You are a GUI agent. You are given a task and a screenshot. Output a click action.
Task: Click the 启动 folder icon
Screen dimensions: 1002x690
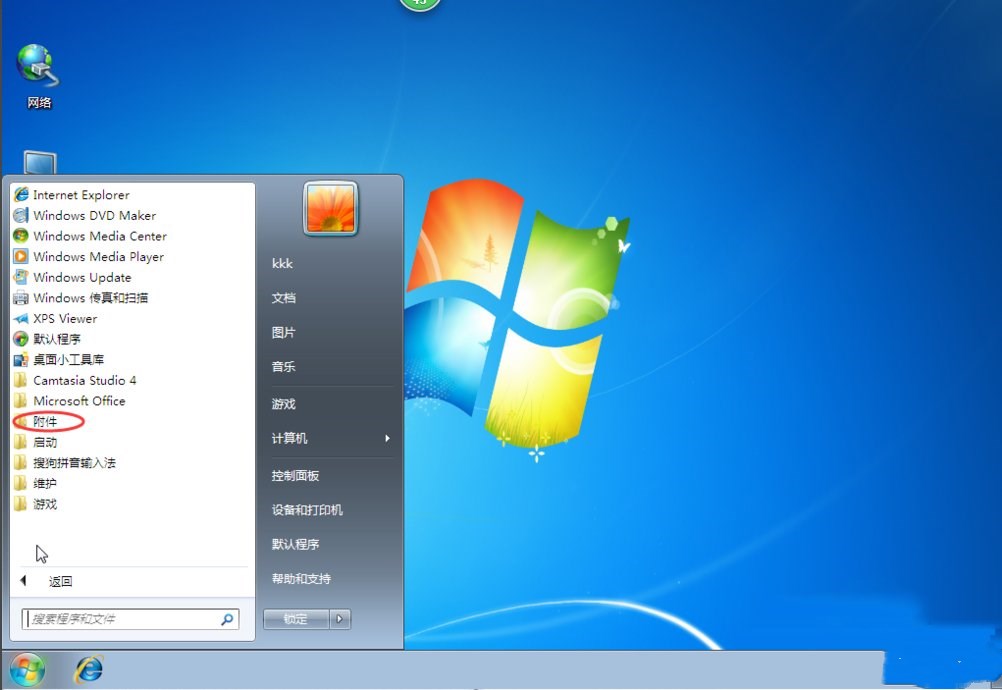tap(21, 442)
